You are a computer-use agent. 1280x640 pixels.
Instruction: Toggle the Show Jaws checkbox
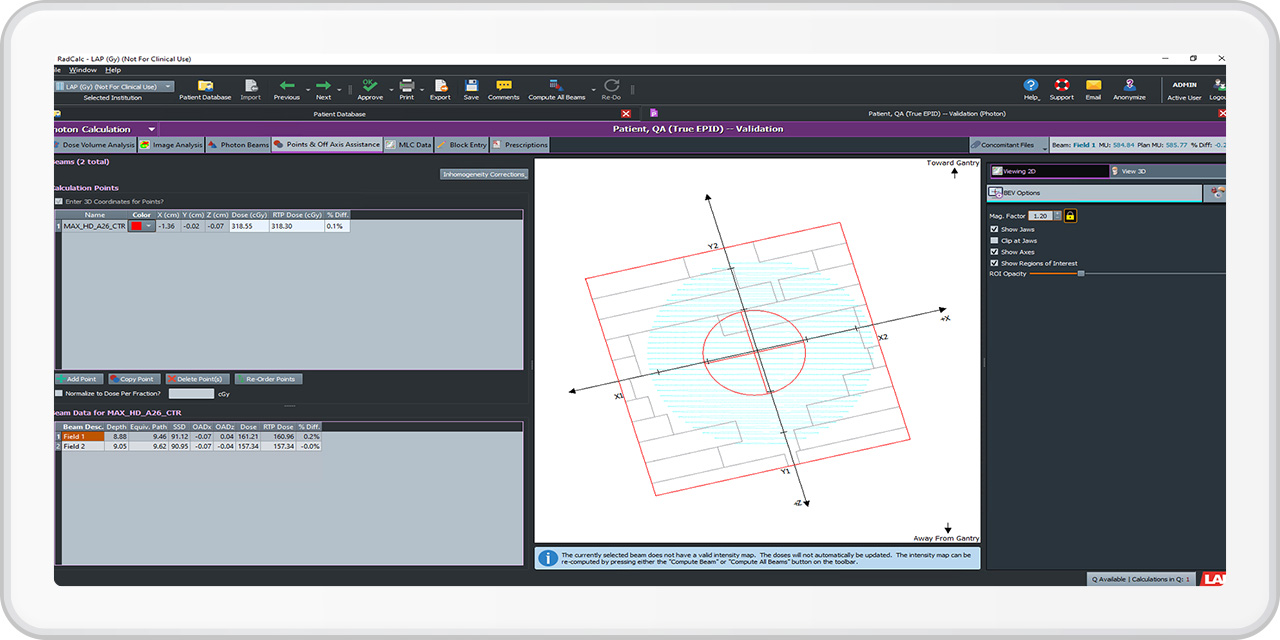(x=994, y=229)
